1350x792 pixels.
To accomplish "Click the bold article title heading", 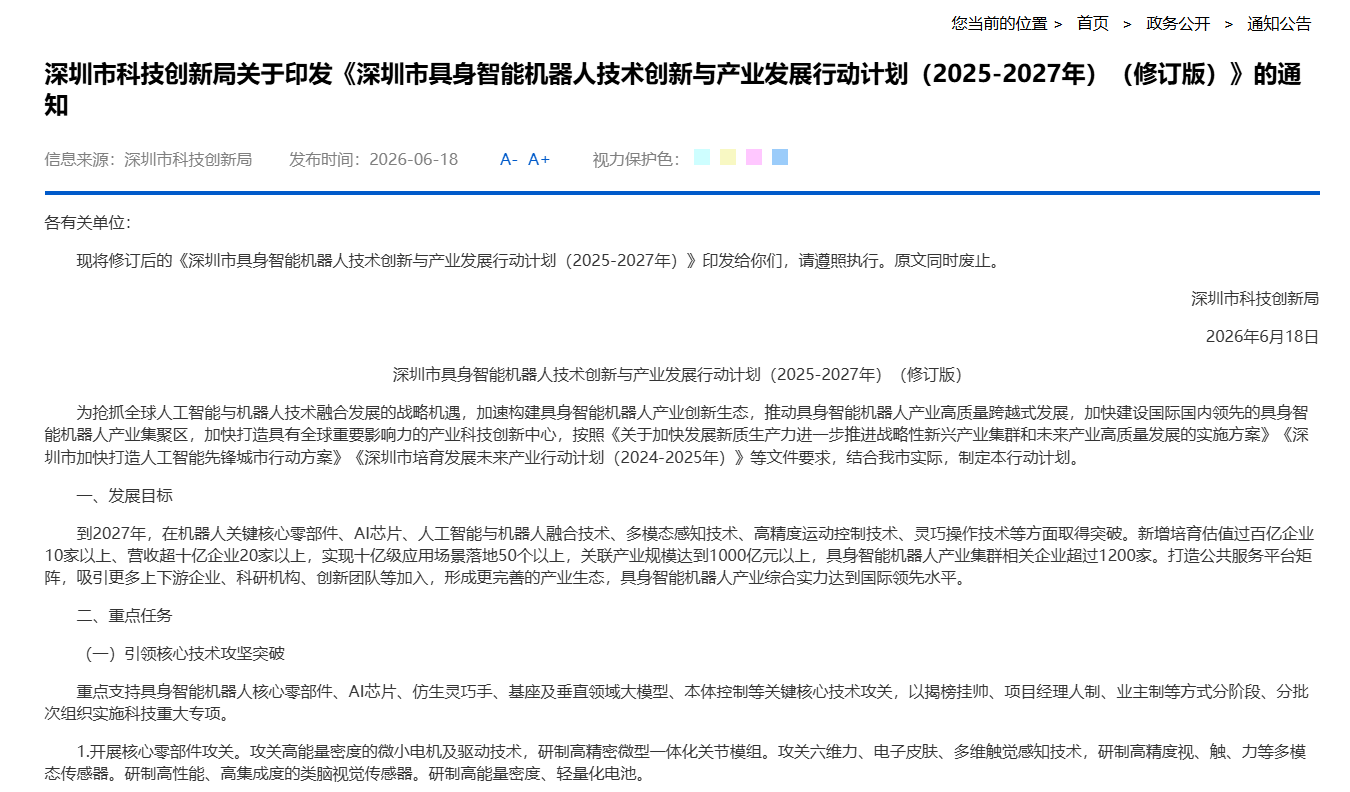I will 673,90.
